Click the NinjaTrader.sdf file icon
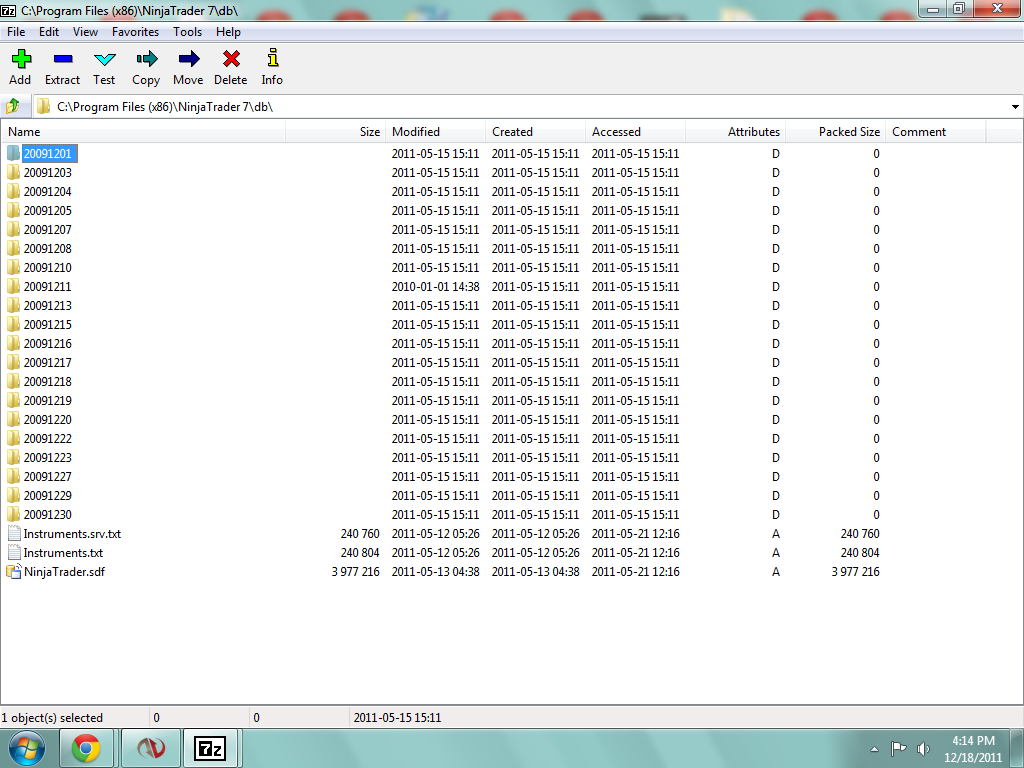1024x768 pixels. (x=14, y=571)
